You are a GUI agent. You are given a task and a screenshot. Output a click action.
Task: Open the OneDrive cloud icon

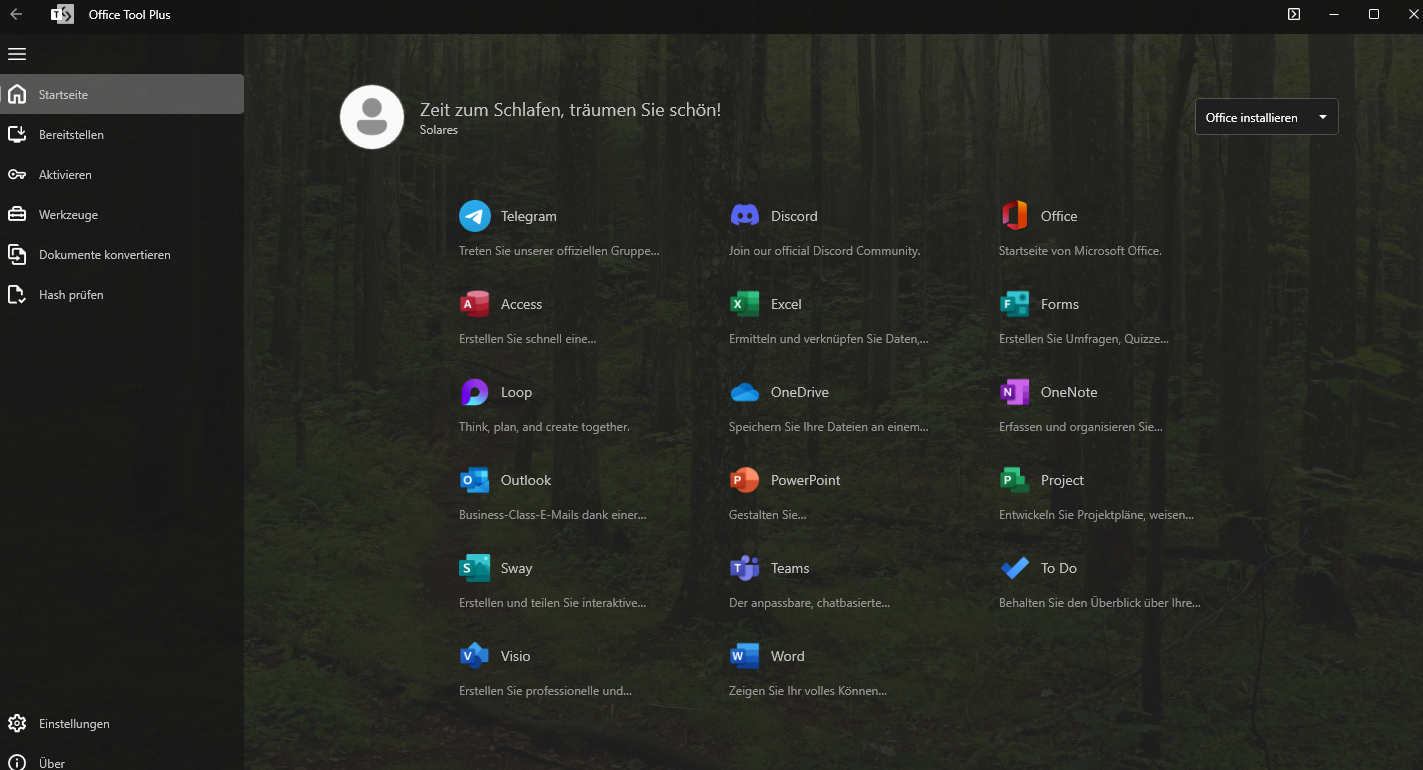pyautogui.click(x=745, y=392)
